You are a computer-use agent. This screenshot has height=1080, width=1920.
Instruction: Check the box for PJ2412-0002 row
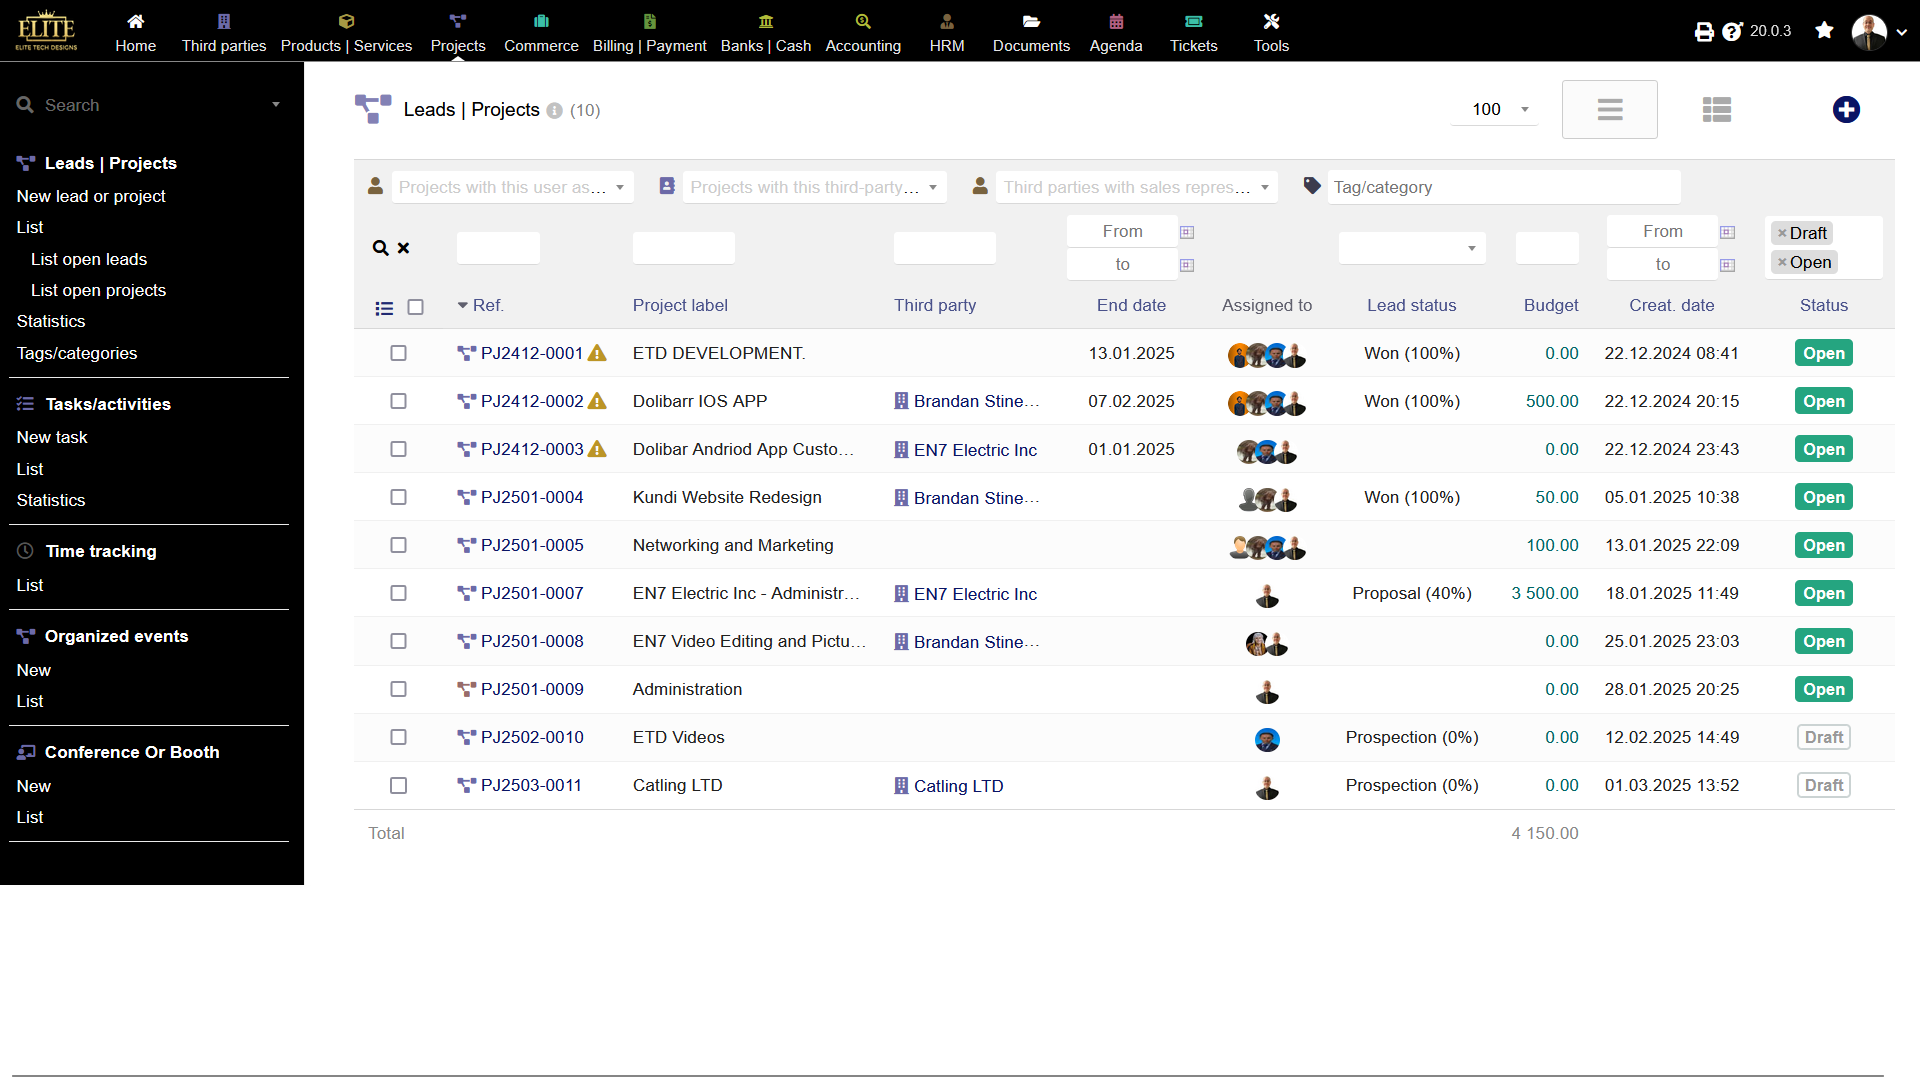coord(398,401)
